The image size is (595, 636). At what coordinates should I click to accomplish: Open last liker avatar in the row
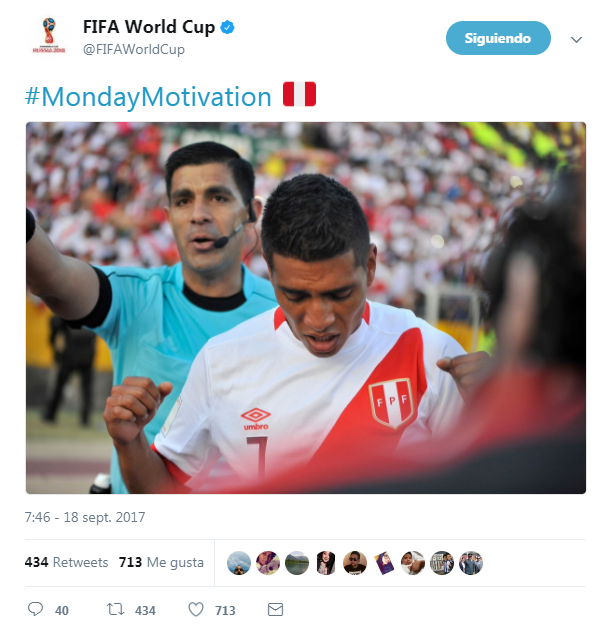[x=471, y=563]
